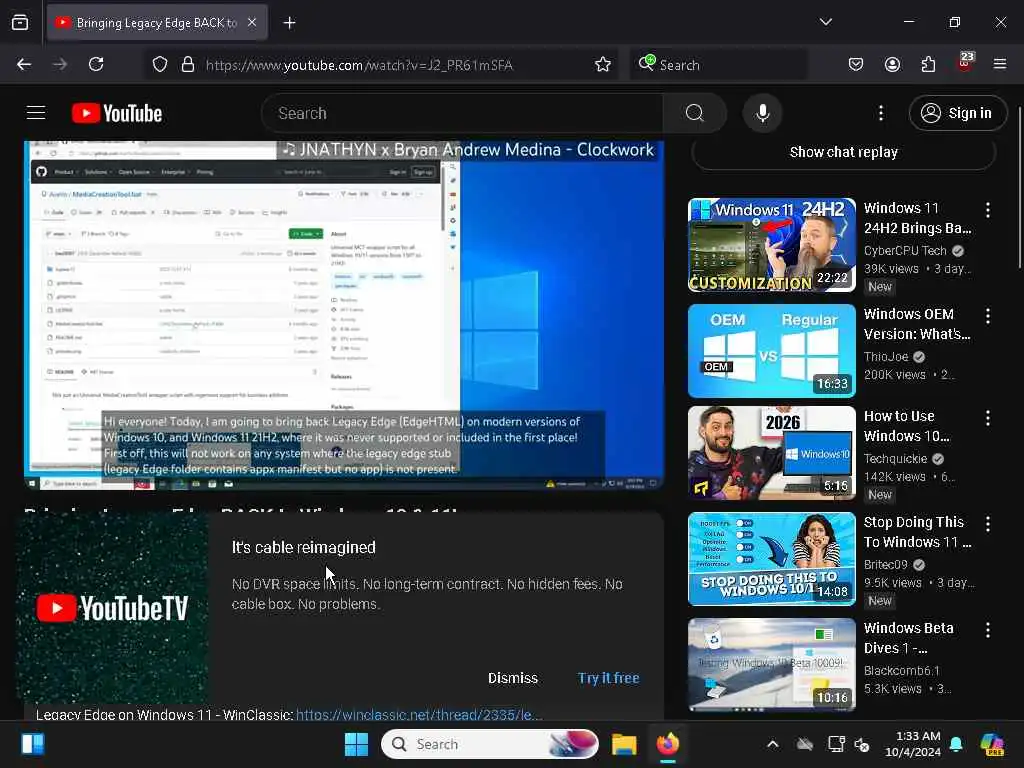
Task: Open the Firefox account icon
Action: [892, 64]
